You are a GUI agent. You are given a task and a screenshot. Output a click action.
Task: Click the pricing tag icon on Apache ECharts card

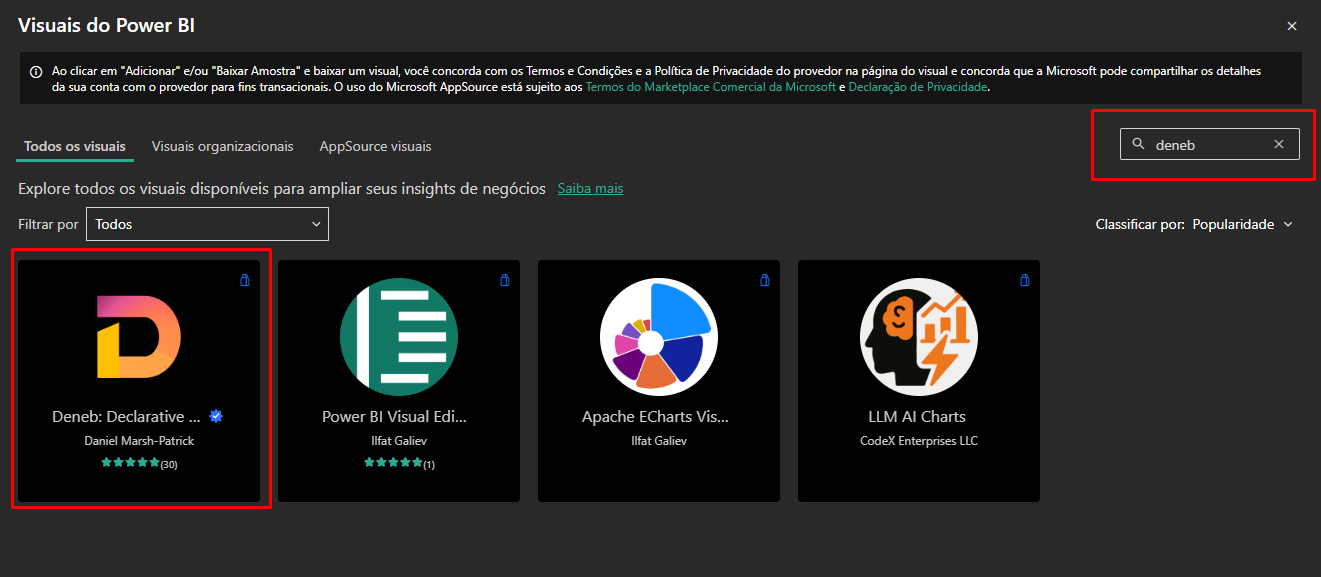tap(764, 280)
